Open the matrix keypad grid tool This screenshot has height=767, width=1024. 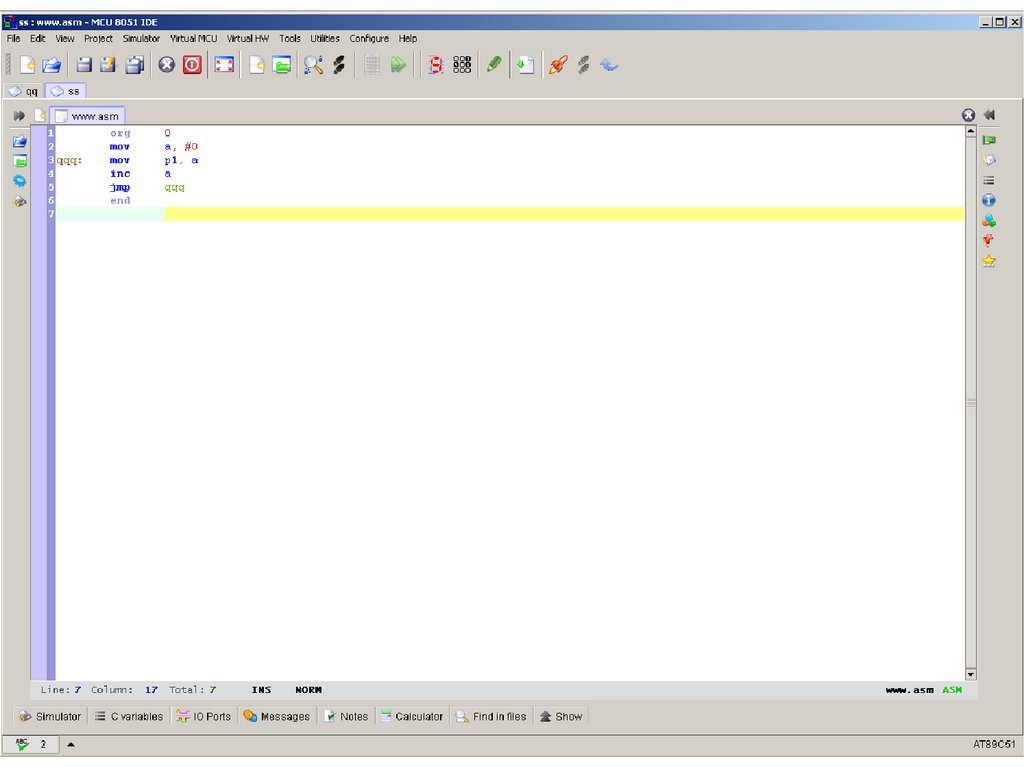(x=462, y=65)
